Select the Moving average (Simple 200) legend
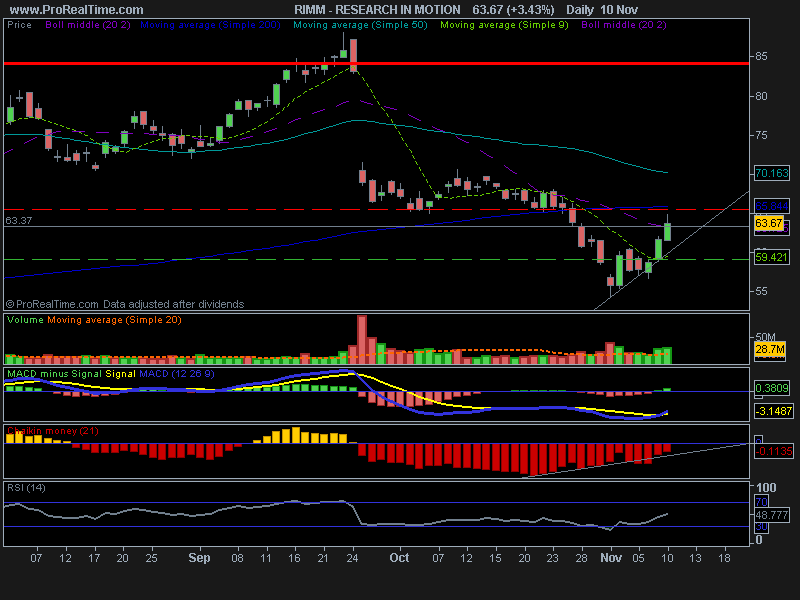The image size is (800, 600). click(x=210, y=24)
